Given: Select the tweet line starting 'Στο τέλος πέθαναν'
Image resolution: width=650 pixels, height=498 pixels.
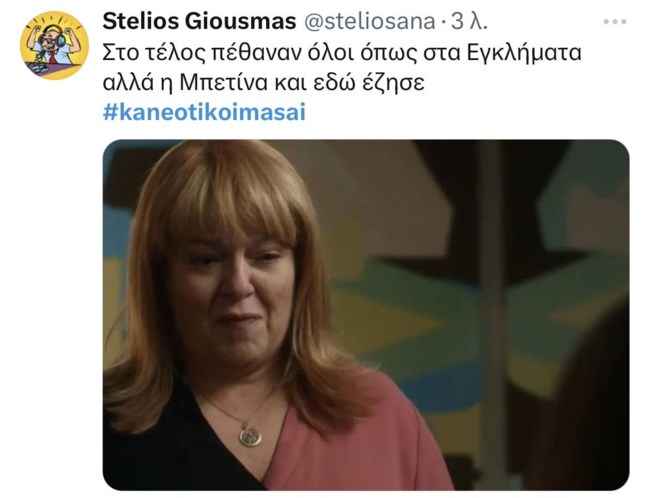Looking at the screenshot, I should (x=342, y=53).
